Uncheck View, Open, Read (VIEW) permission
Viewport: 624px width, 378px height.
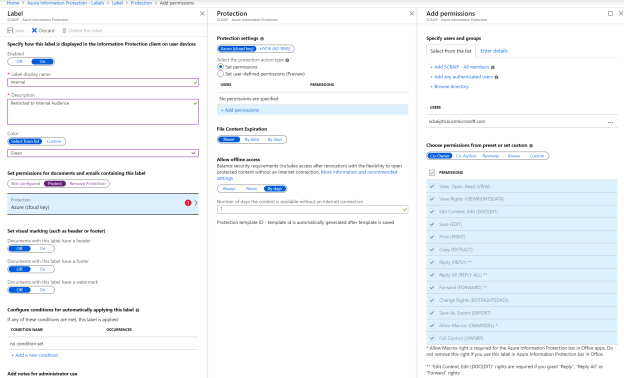click(432, 186)
